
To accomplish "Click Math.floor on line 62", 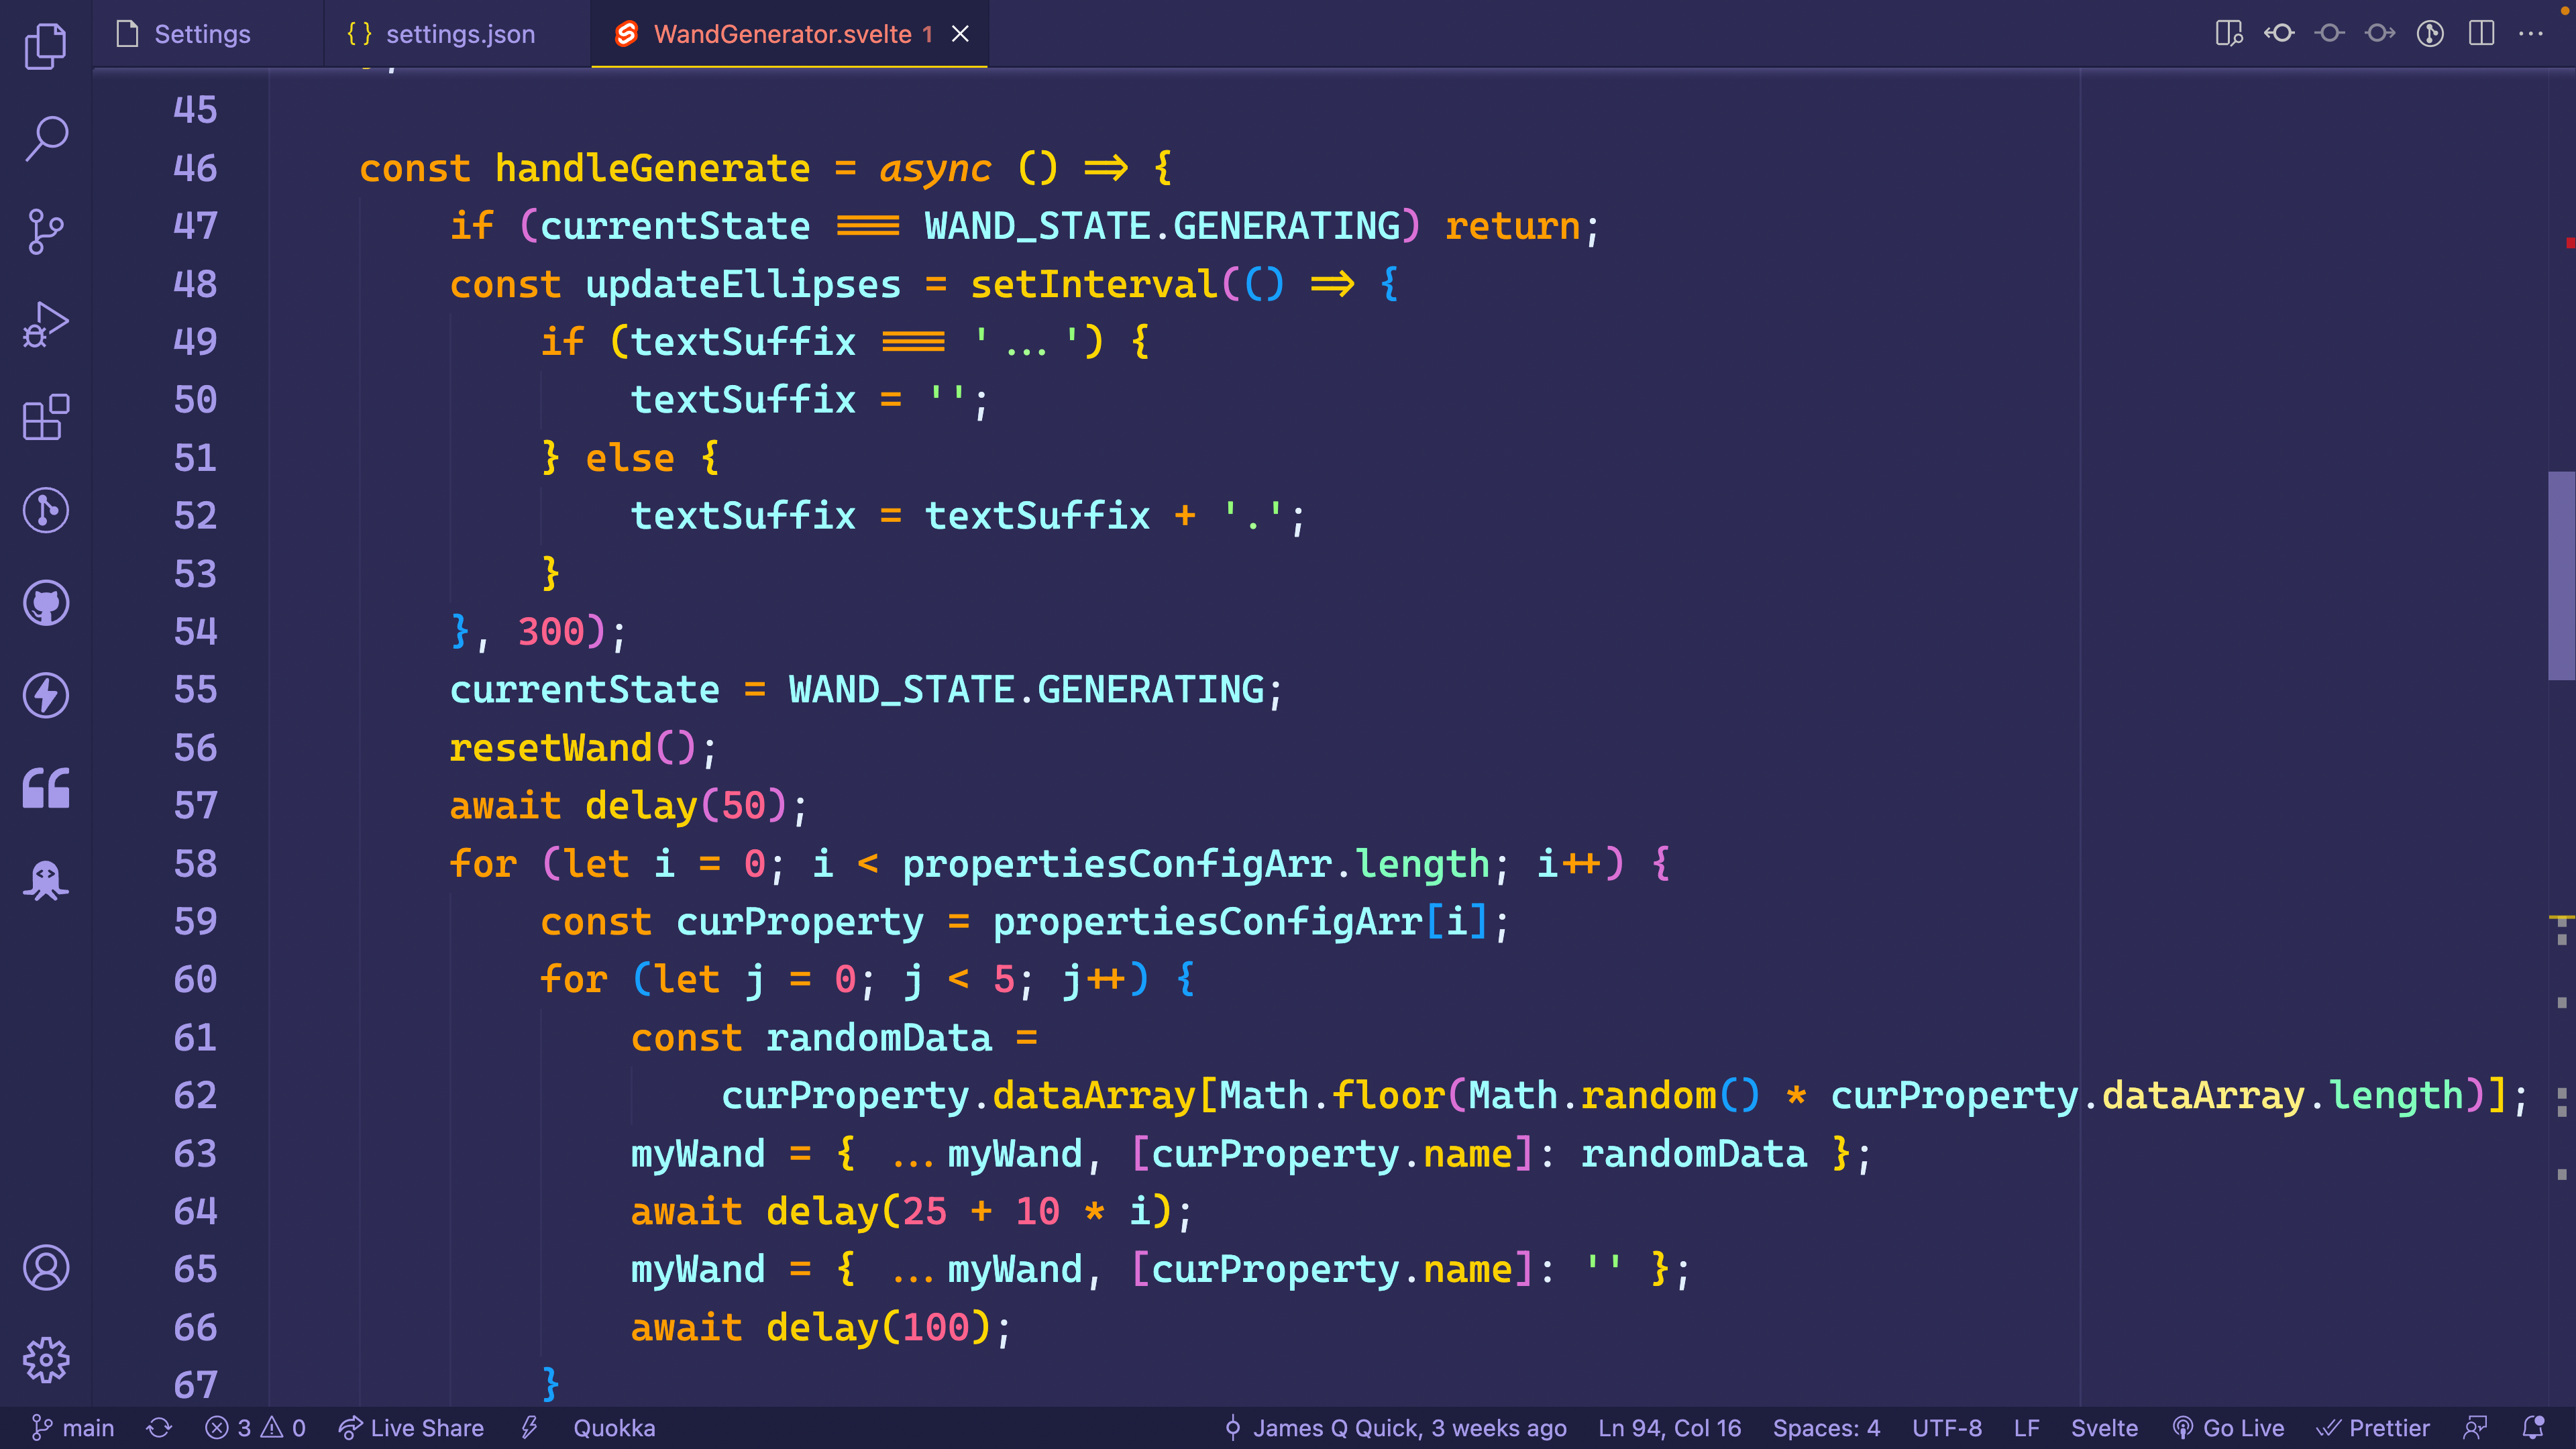I will click(x=1332, y=1096).
